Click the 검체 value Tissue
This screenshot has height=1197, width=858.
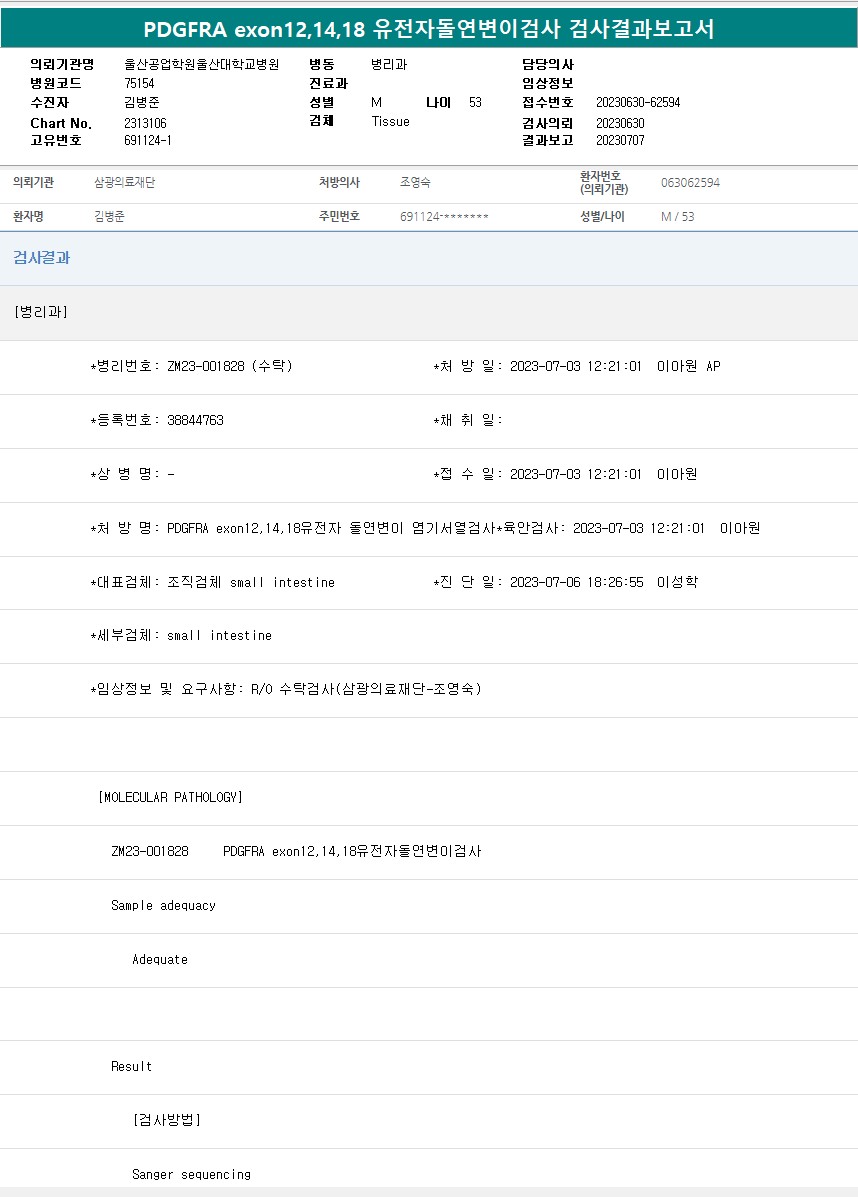pos(390,122)
